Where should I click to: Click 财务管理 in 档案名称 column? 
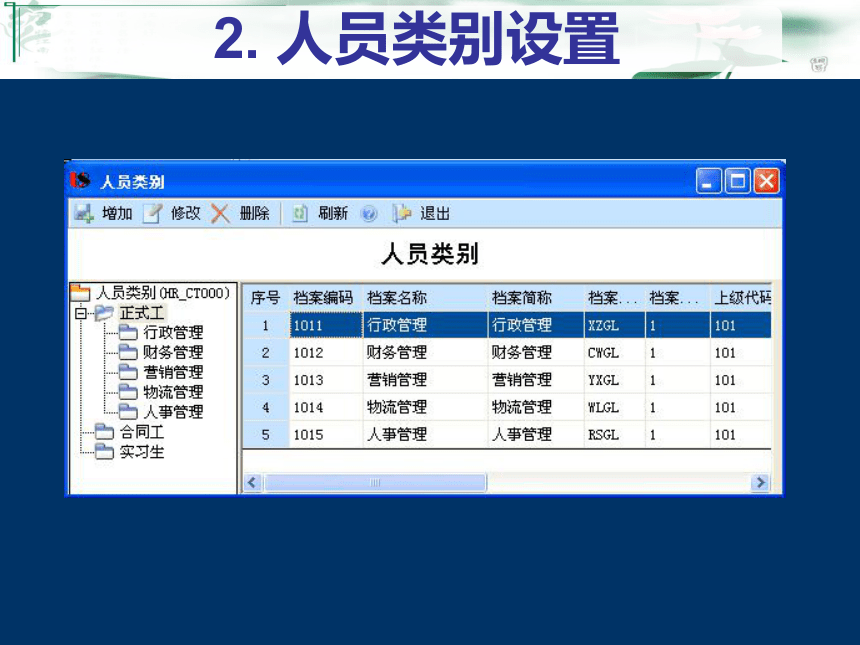(x=425, y=353)
